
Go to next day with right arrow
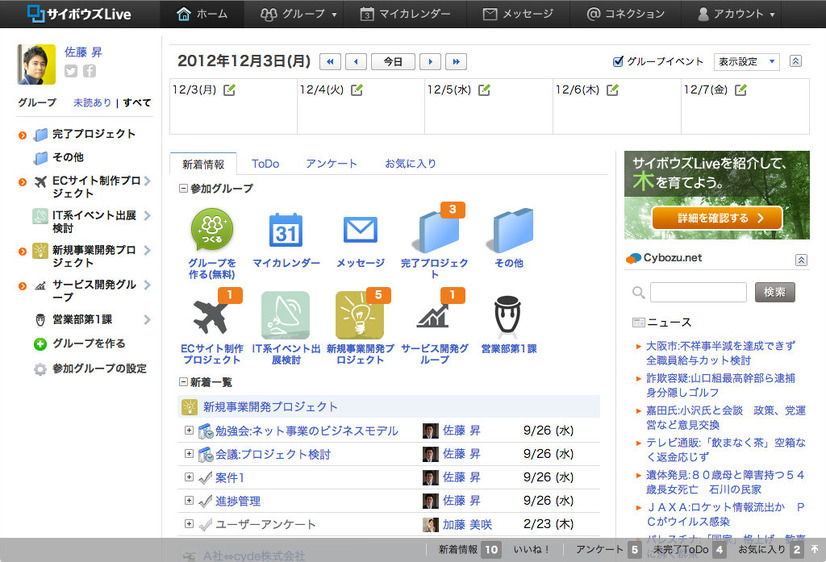[x=430, y=62]
